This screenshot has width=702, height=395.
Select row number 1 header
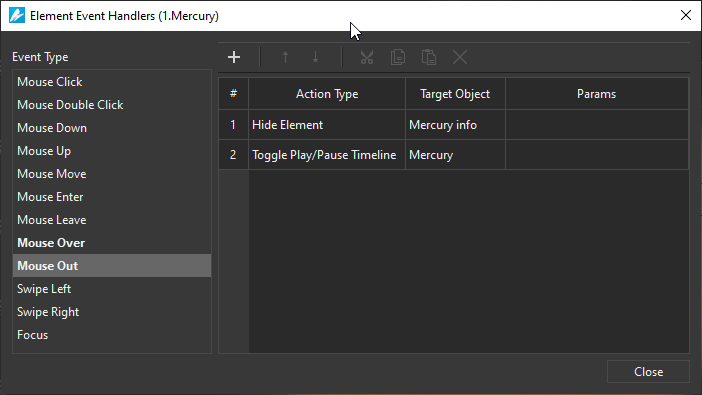(233, 125)
